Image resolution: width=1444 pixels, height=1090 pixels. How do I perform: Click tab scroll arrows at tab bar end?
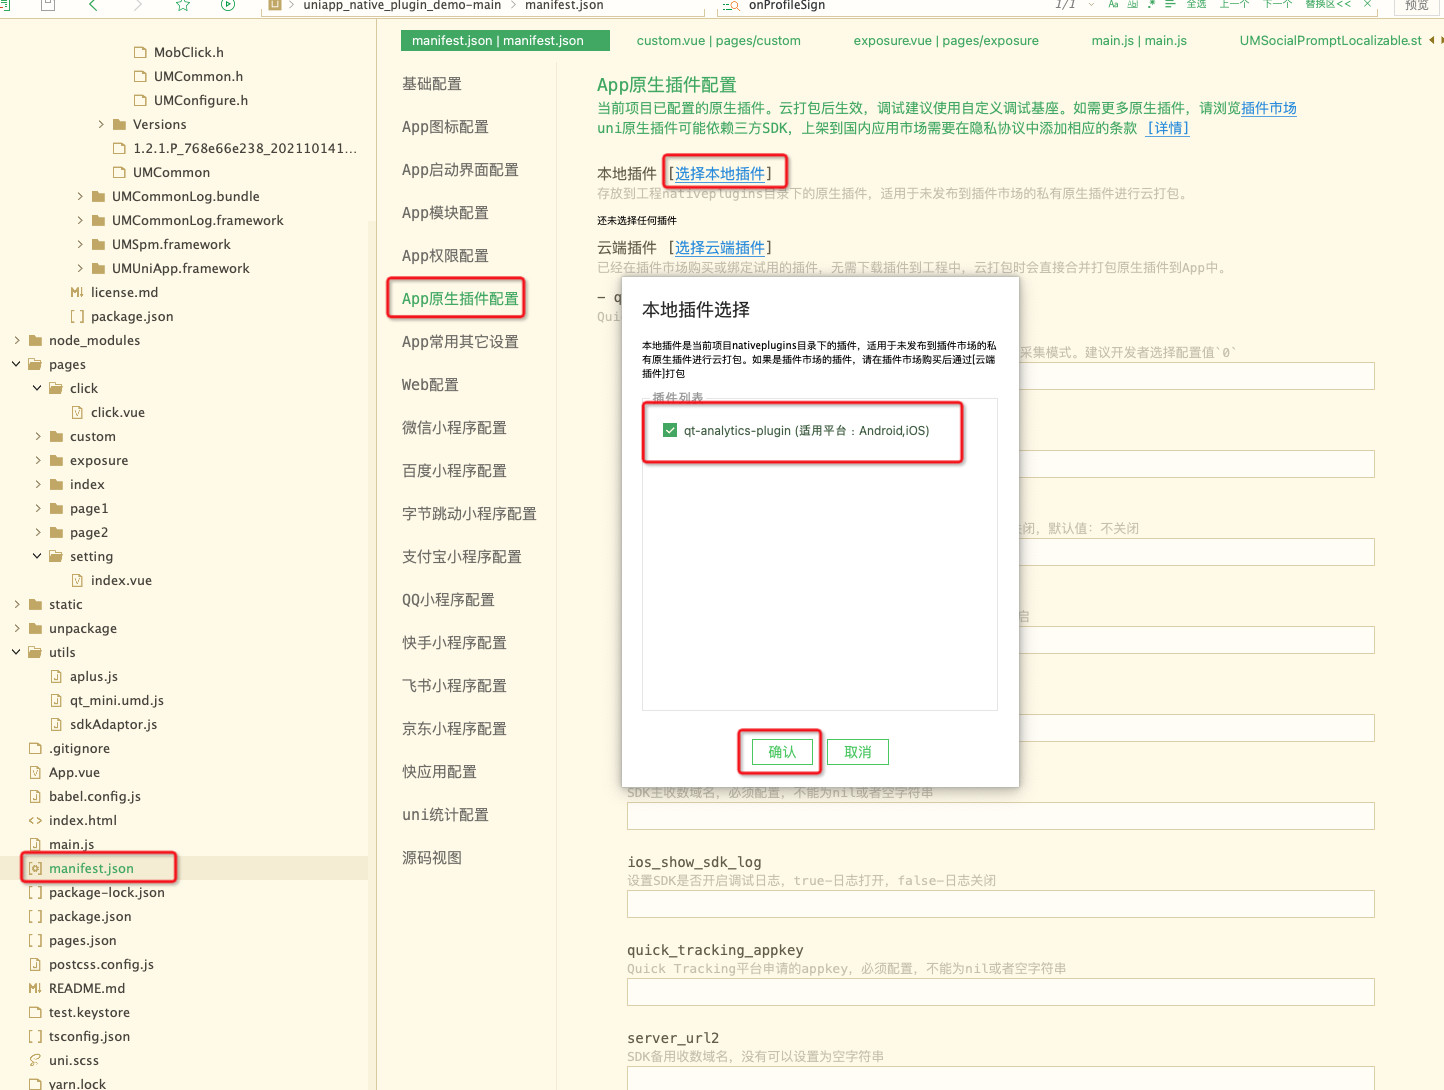click(1436, 40)
